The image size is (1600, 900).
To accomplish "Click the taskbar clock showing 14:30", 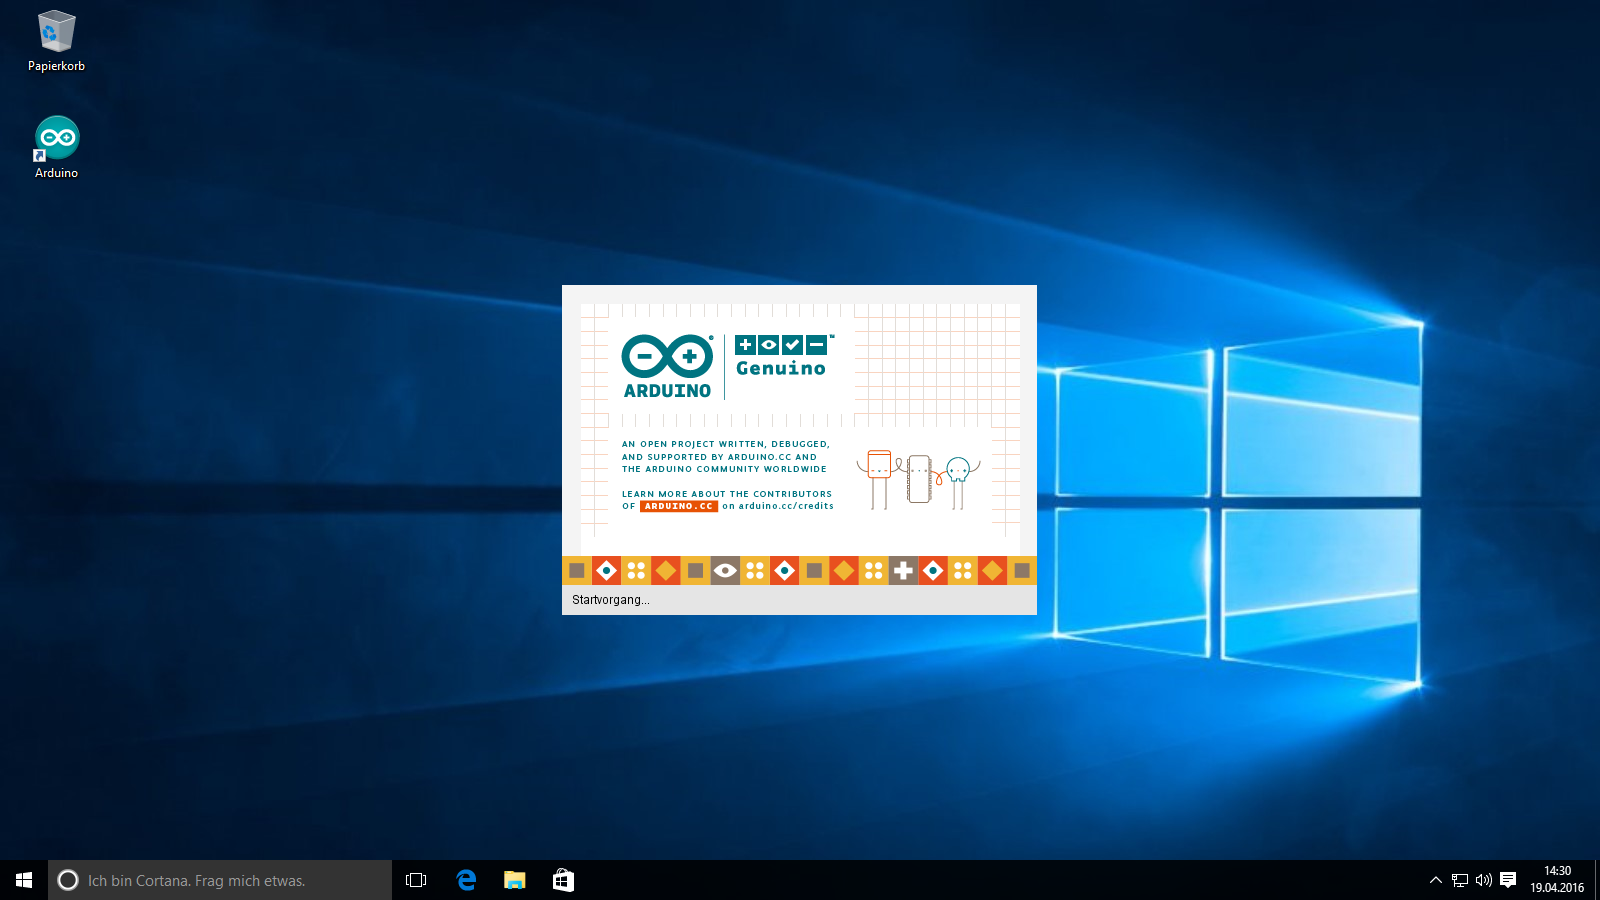I will [1557, 880].
